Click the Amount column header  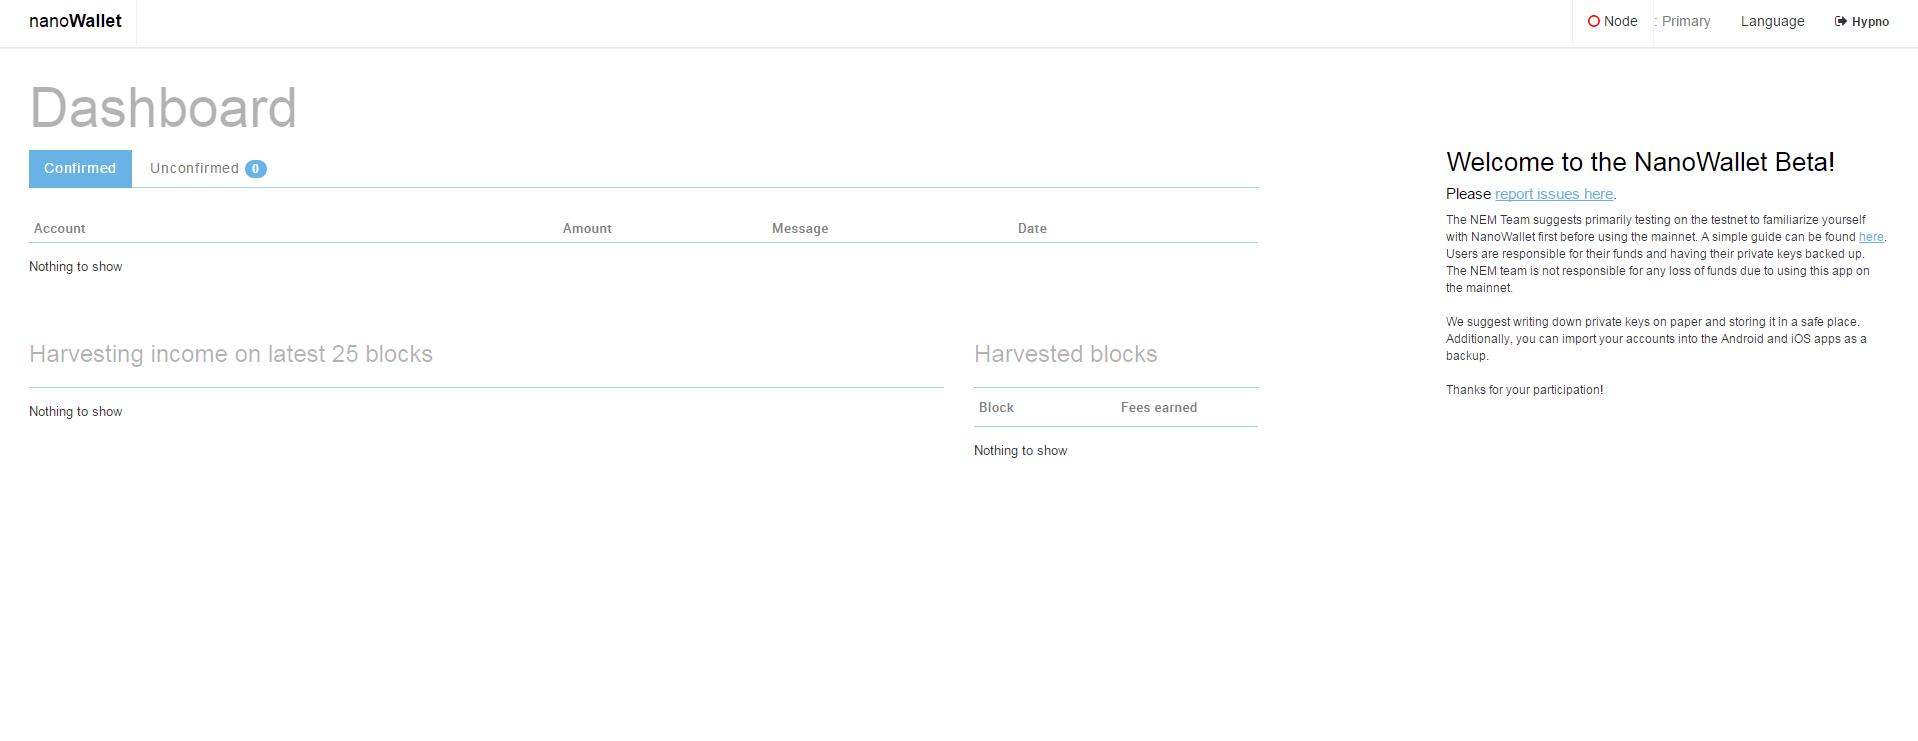tap(587, 228)
